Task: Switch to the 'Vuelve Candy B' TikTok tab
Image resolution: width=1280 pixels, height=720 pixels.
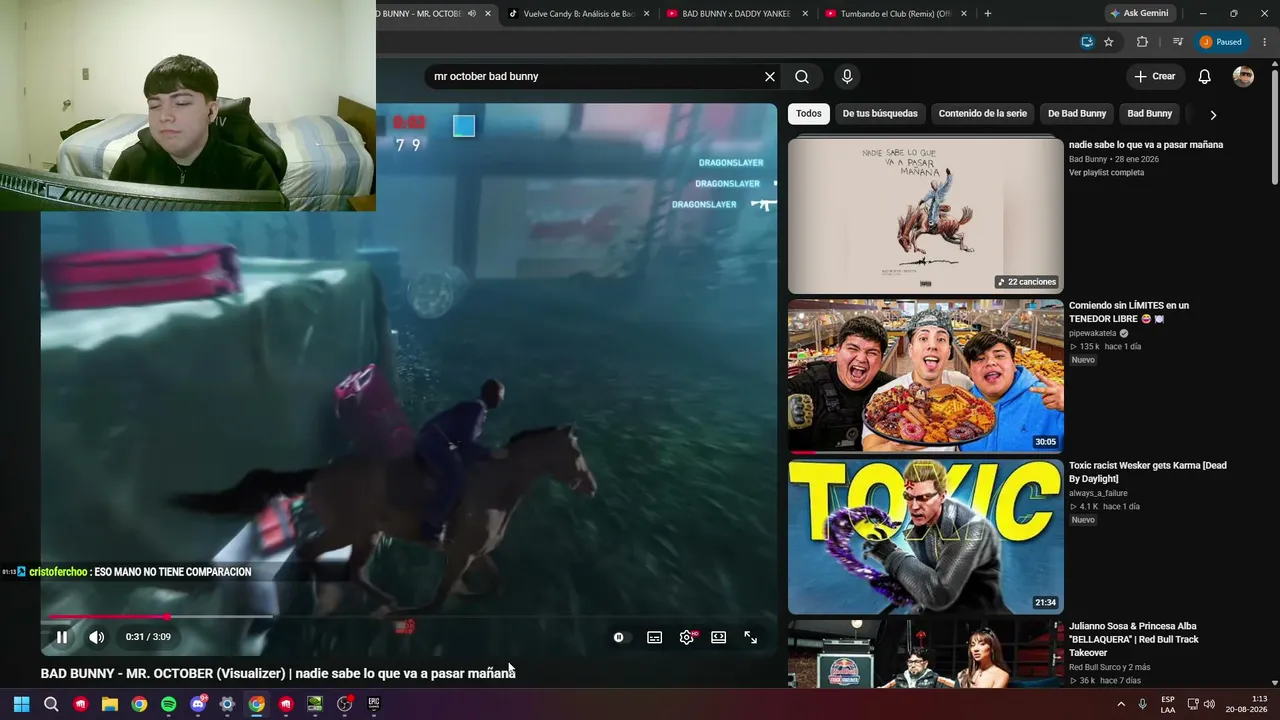Action: coord(579,14)
